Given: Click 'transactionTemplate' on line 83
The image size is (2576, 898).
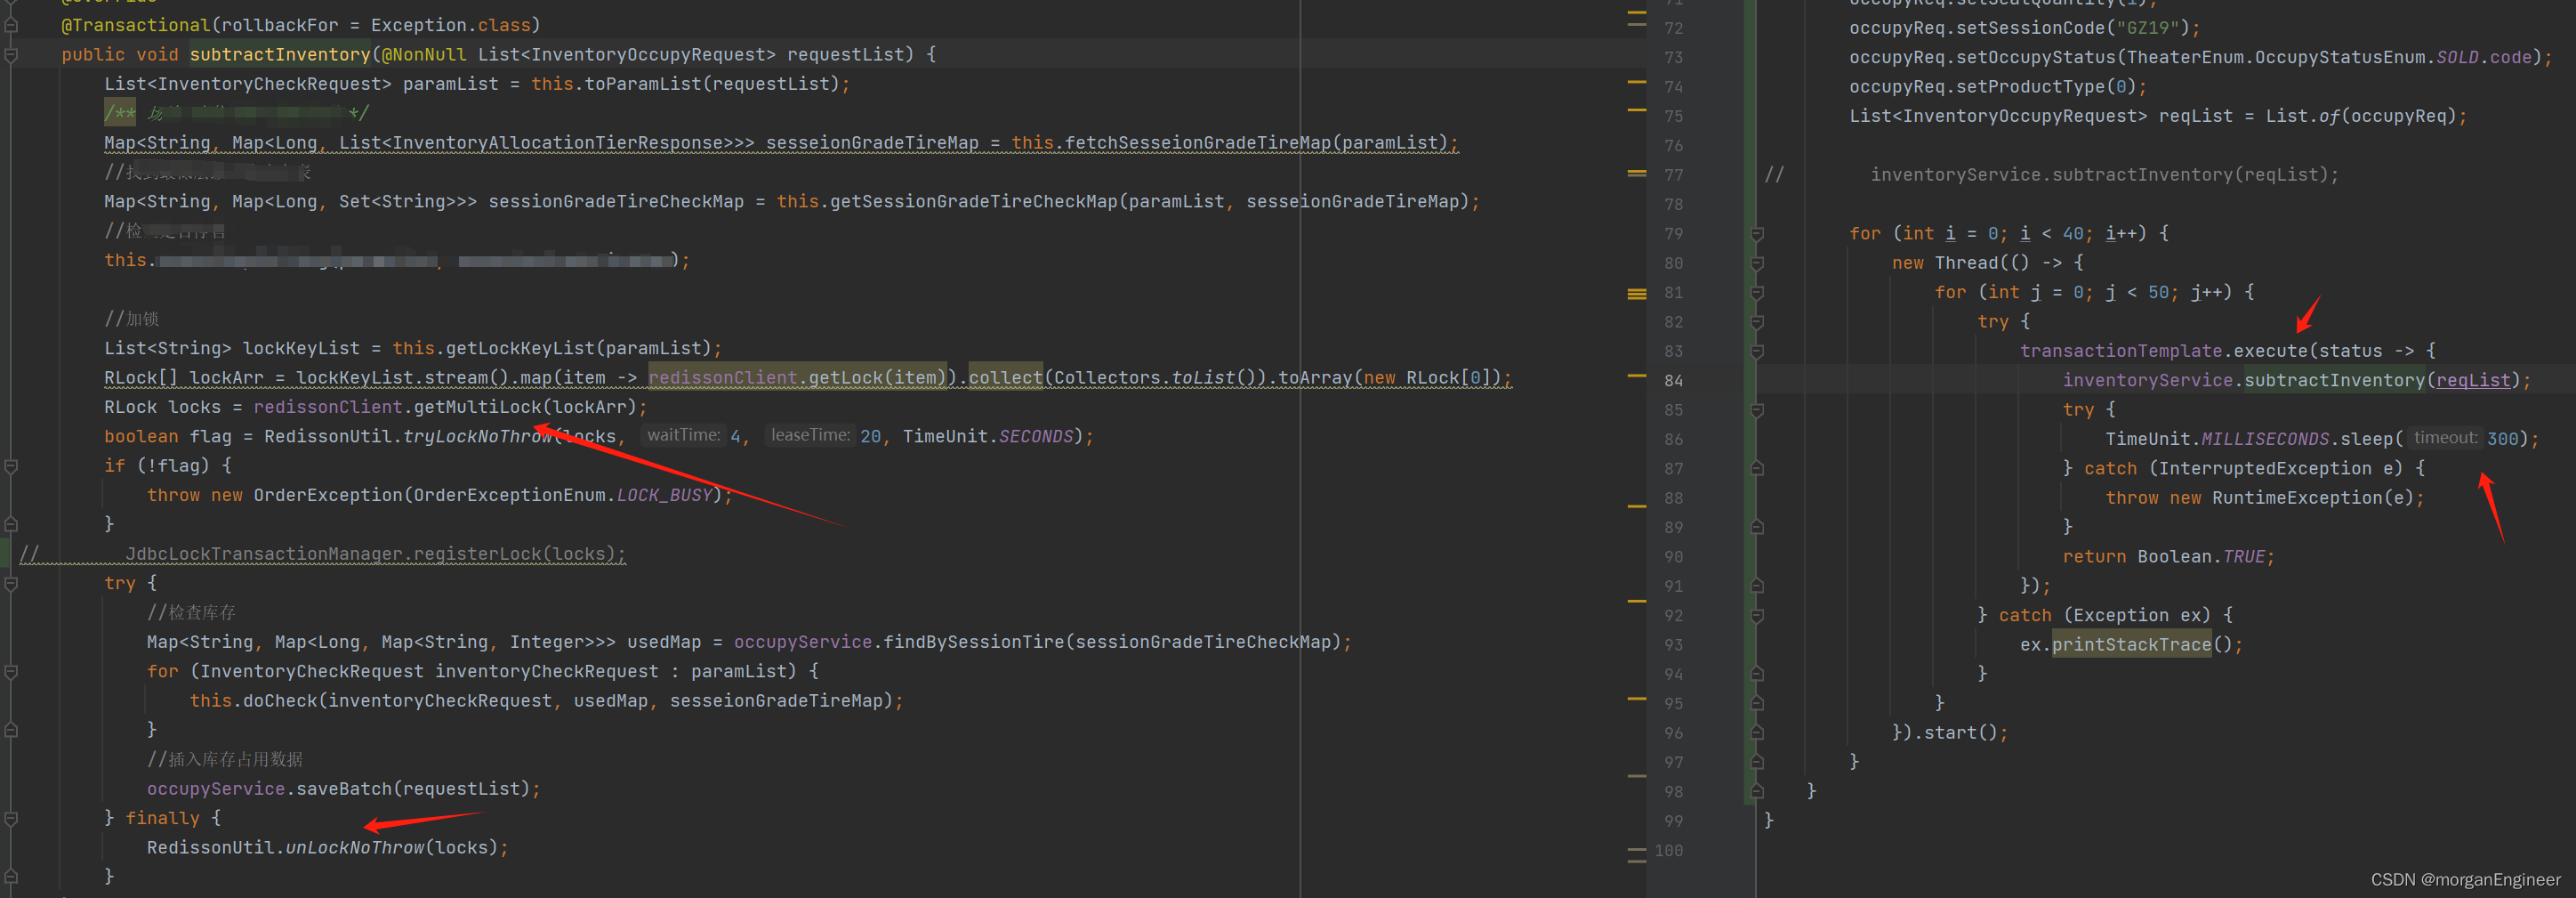Looking at the screenshot, I should (2120, 351).
